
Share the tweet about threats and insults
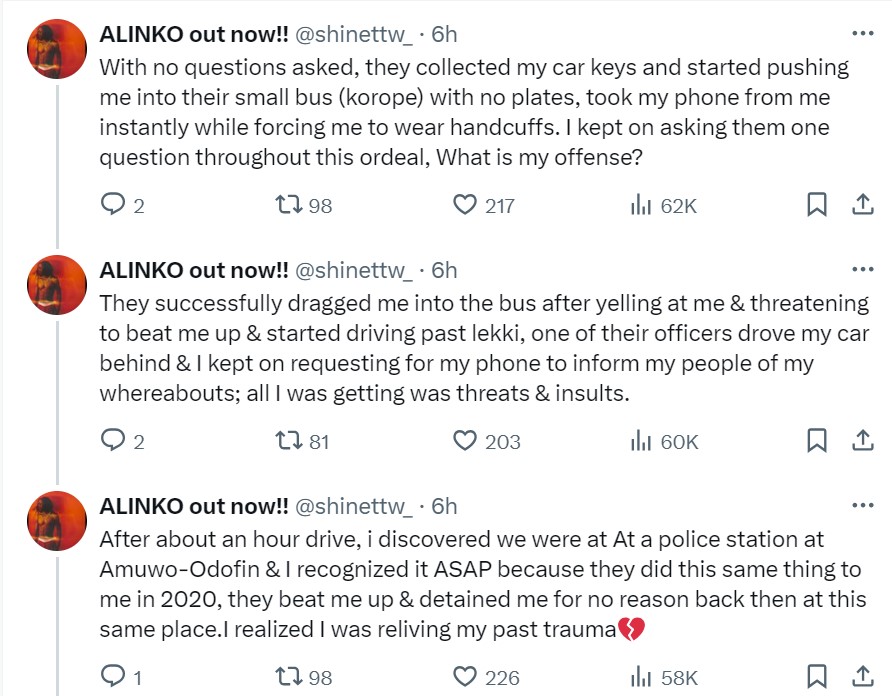862,441
